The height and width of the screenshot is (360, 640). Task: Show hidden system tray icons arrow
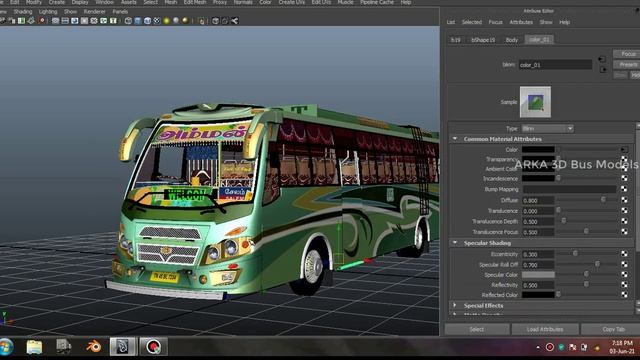point(538,347)
